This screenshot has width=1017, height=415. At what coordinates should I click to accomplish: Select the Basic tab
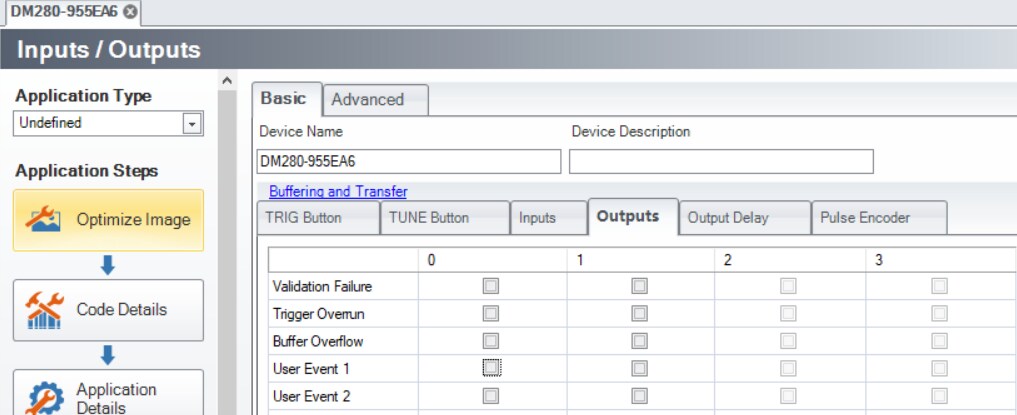click(283, 99)
